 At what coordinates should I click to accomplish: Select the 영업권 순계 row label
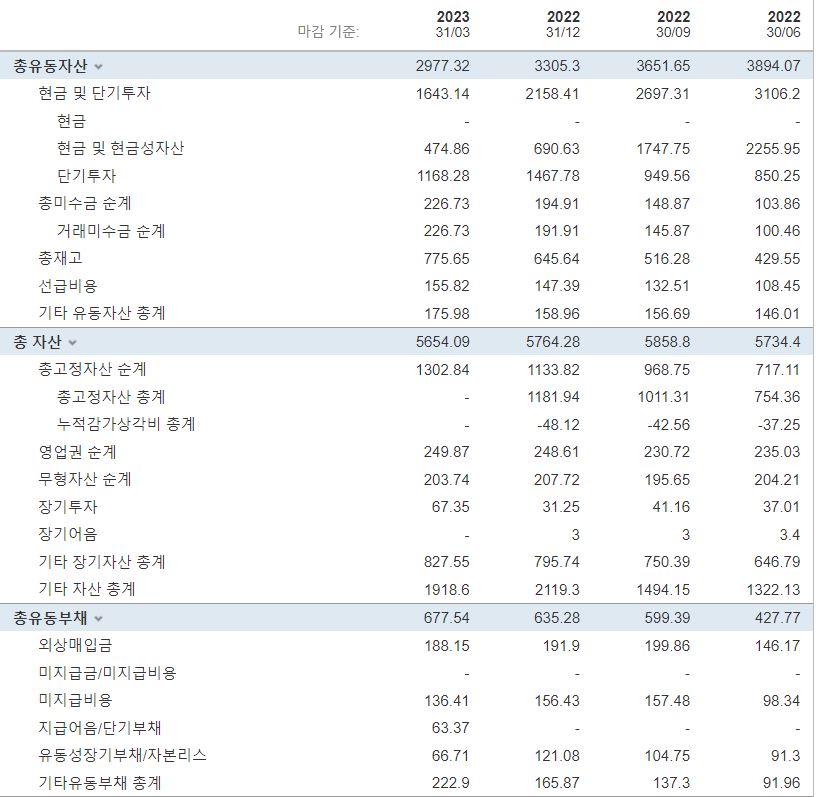77,452
